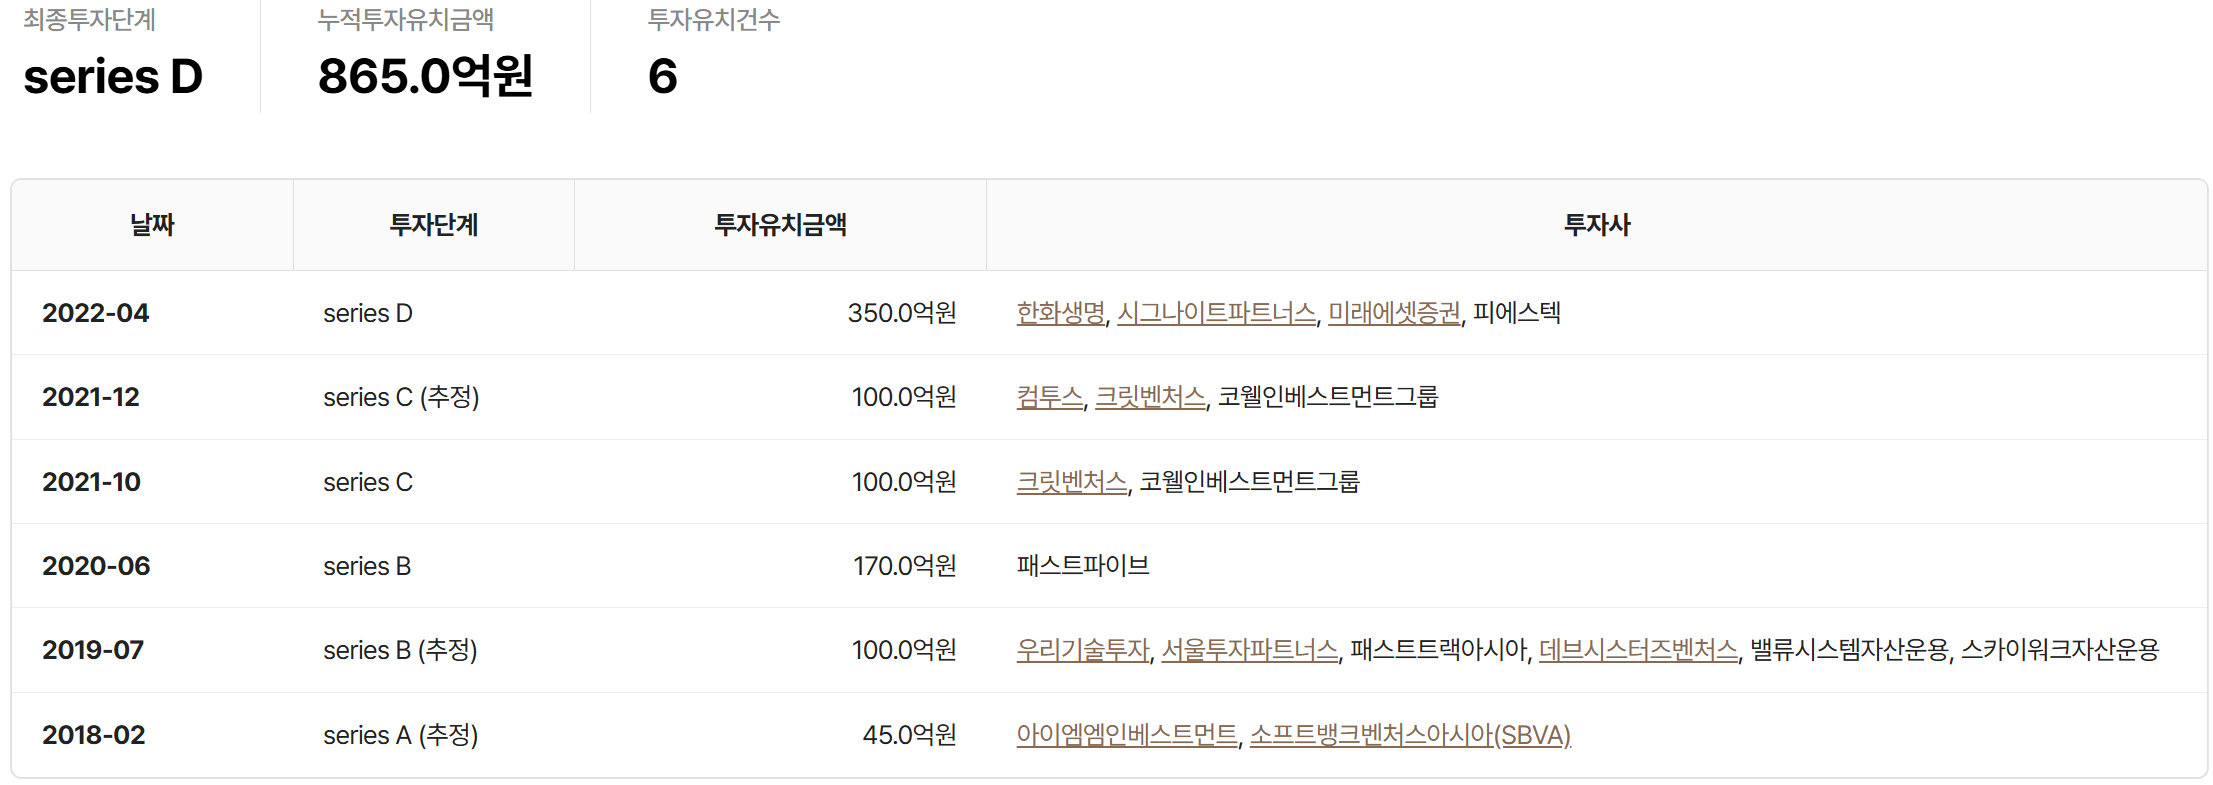Click the 날짜 column header
The height and width of the screenshot is (785, 2213).
click(x=152, y=225)
